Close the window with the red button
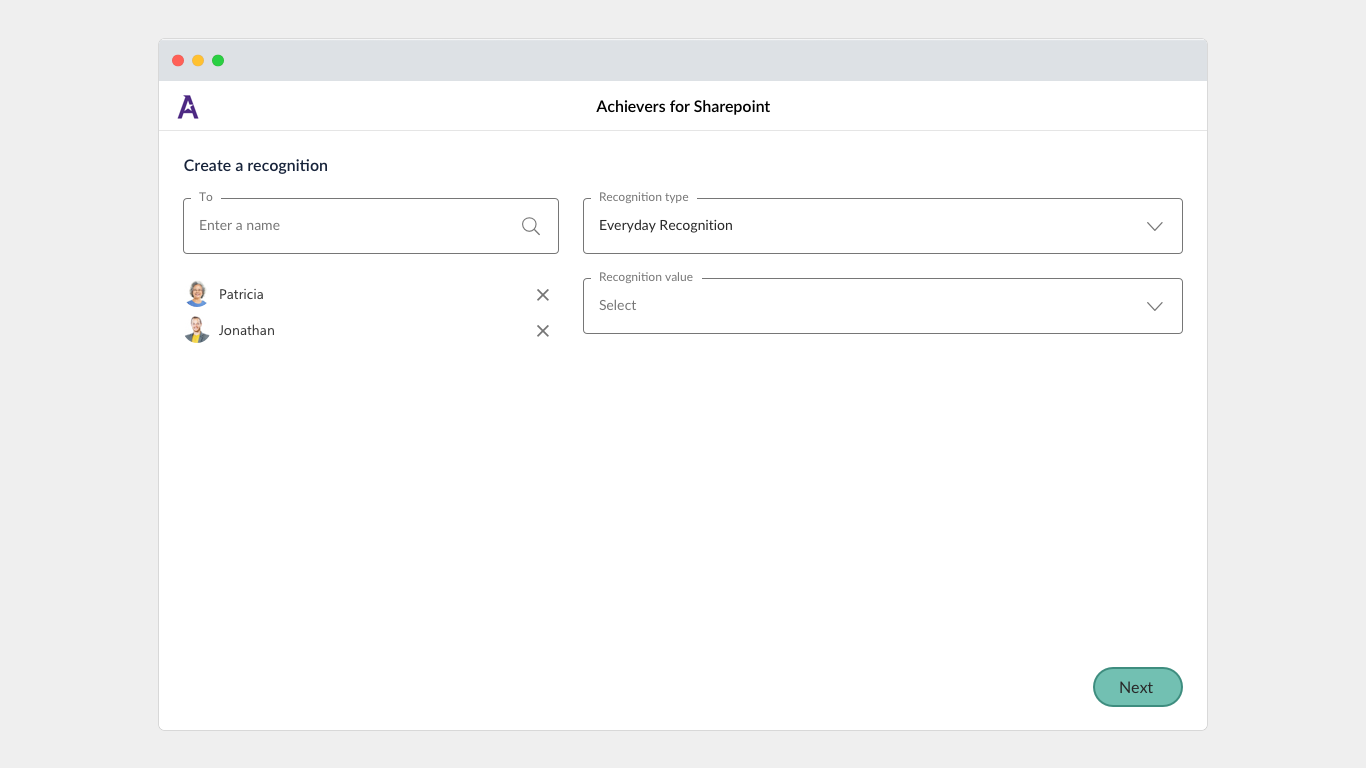 click(178, 61)
